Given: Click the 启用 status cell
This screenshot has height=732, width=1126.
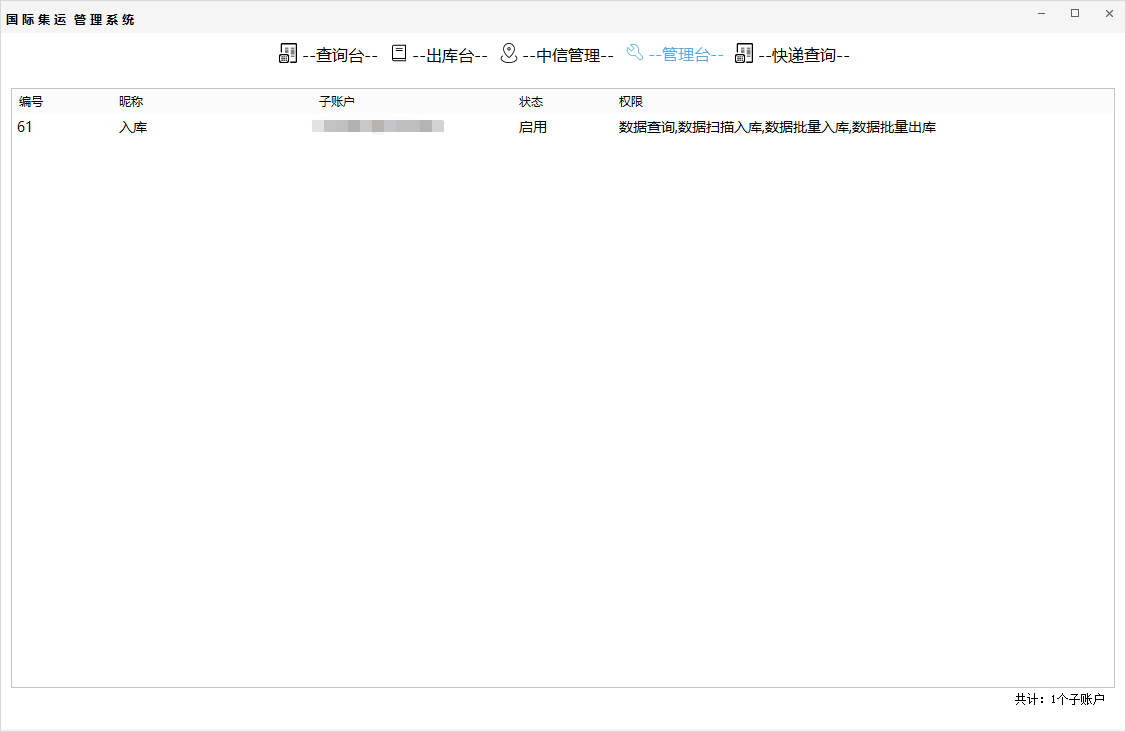Looking at the screenshot, I should point(533,127).
